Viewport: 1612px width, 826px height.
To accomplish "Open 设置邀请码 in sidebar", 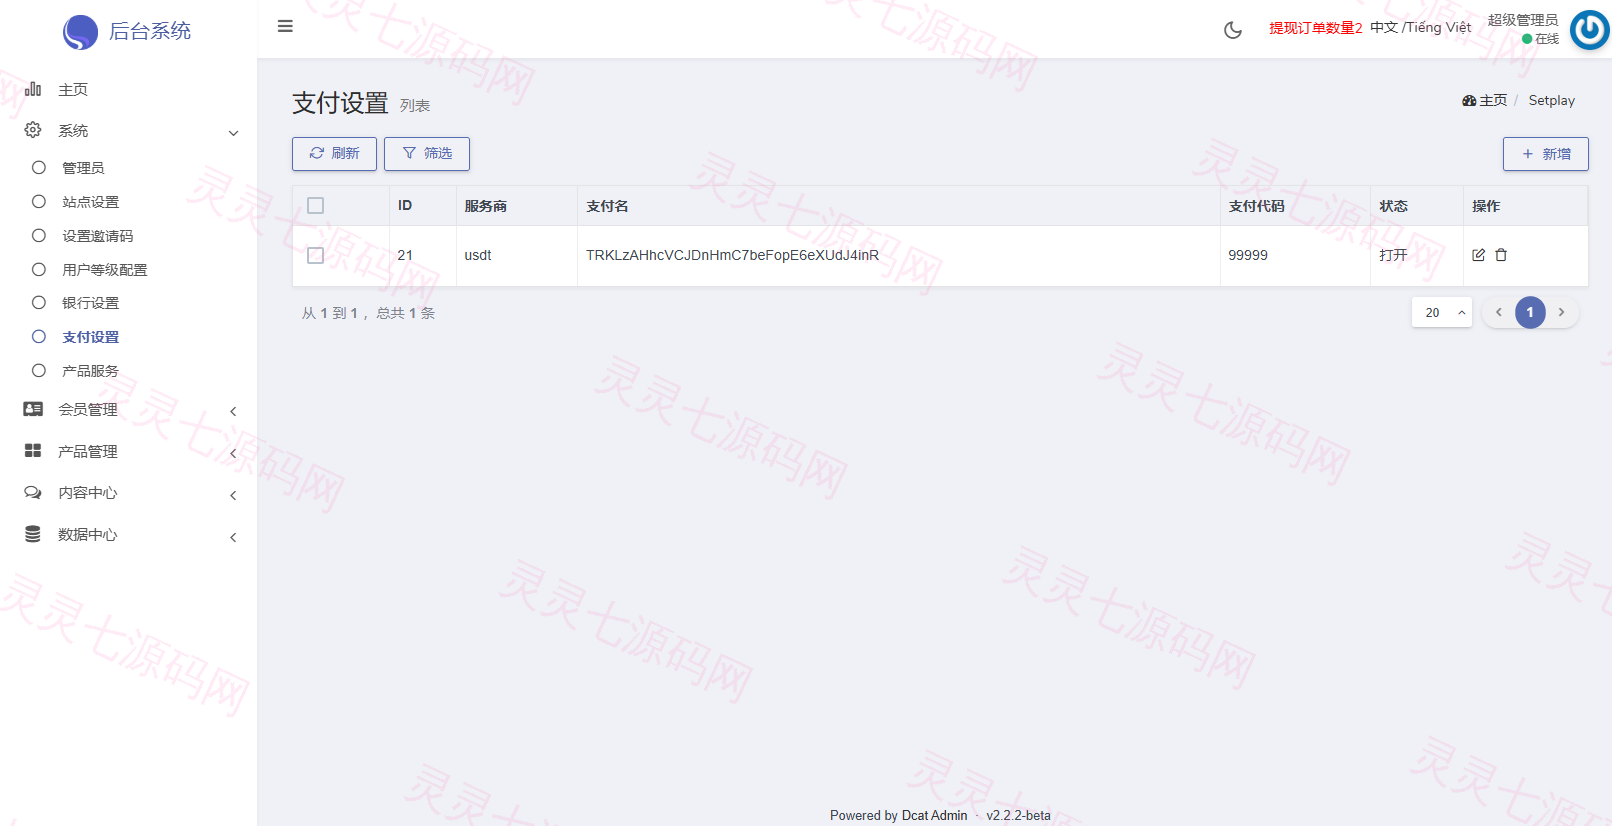I will pos(97,236).
